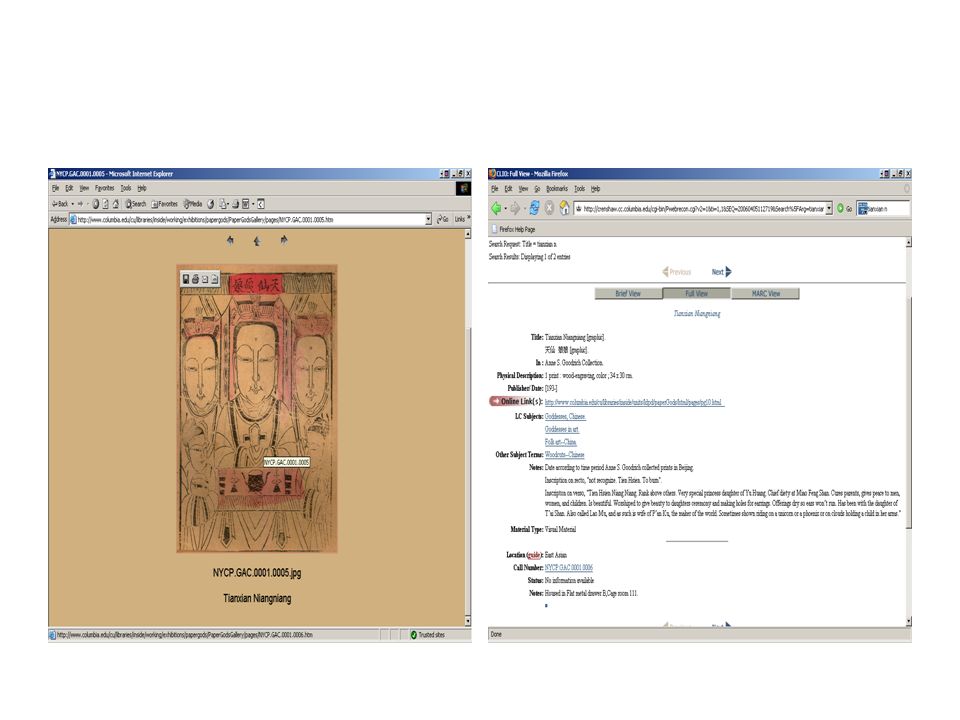Open the Firefox Forward history dropdown arrow
Screen dimensions: 960x720
tap(525, 208)
